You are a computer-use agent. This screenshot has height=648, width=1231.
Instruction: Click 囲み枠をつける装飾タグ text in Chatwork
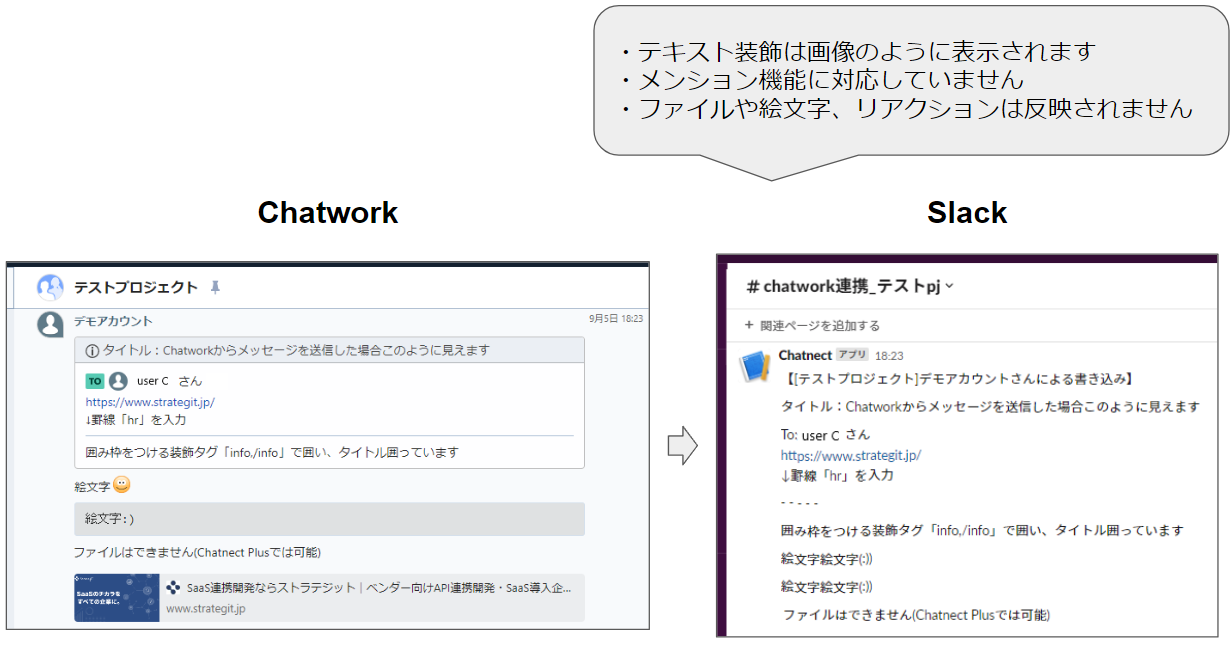pos(272,453)
